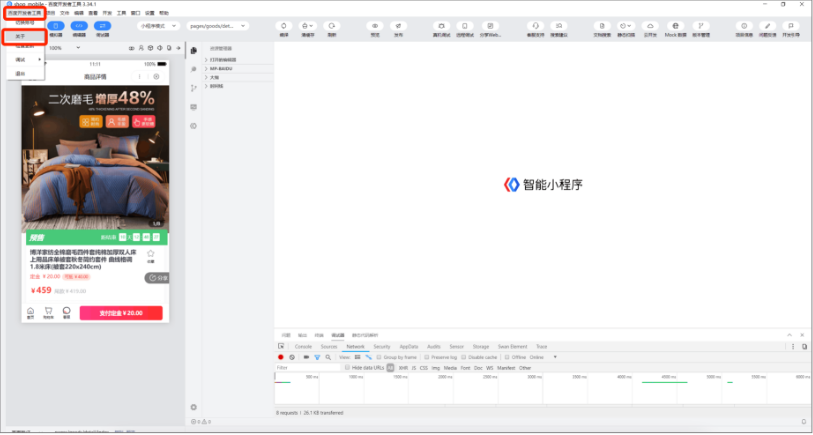This screenshot has width=813, height=435.
Task: Open the 100% zoom dropdown in simulator
Action: coord(65,48)
